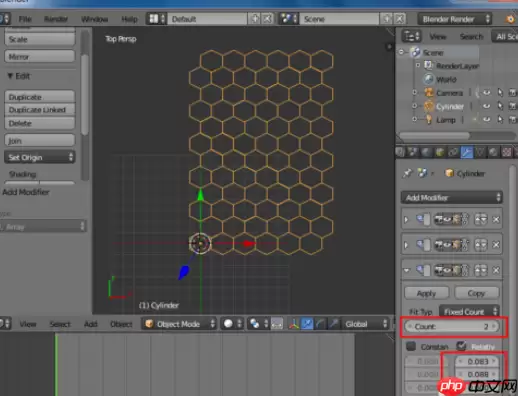Image resolution: width=518 pixels, height=396 pixels.
Task: Open the 3D viewport Add menu
Action: 90,324
